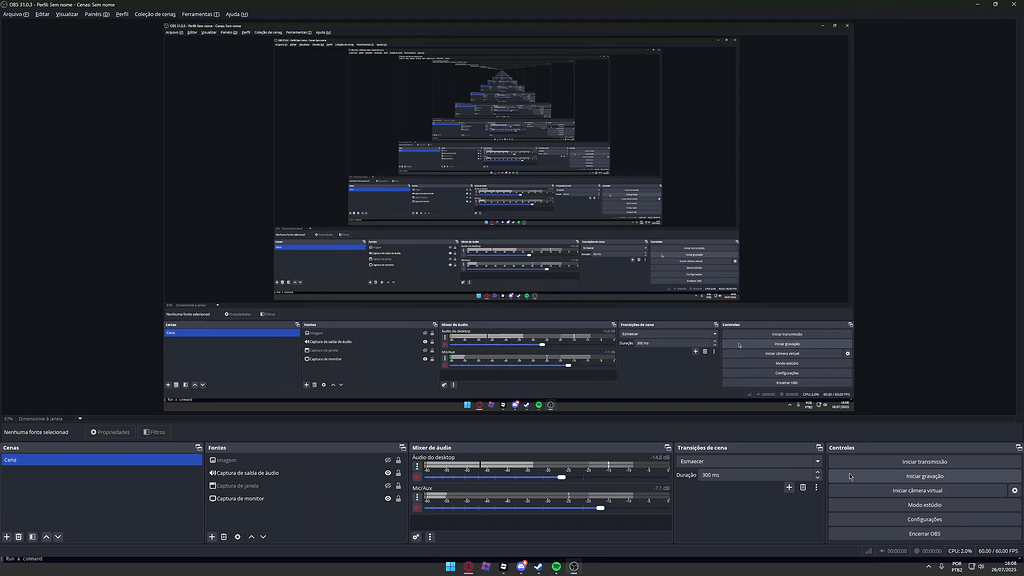
Task: Open Mic/Aux three-dot options menu
Action: (417, 497)
